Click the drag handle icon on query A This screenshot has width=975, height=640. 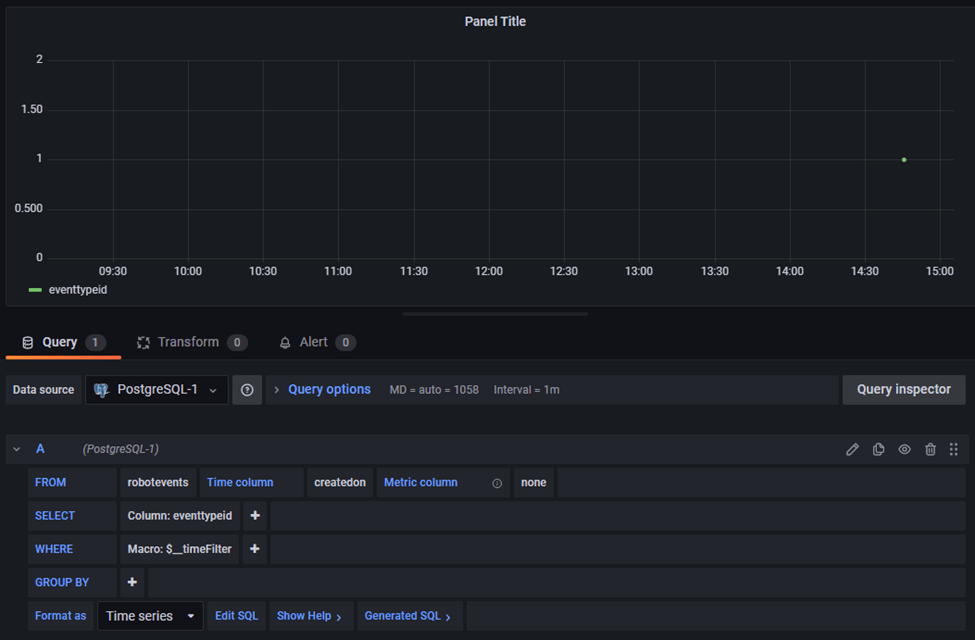point(954,450)
